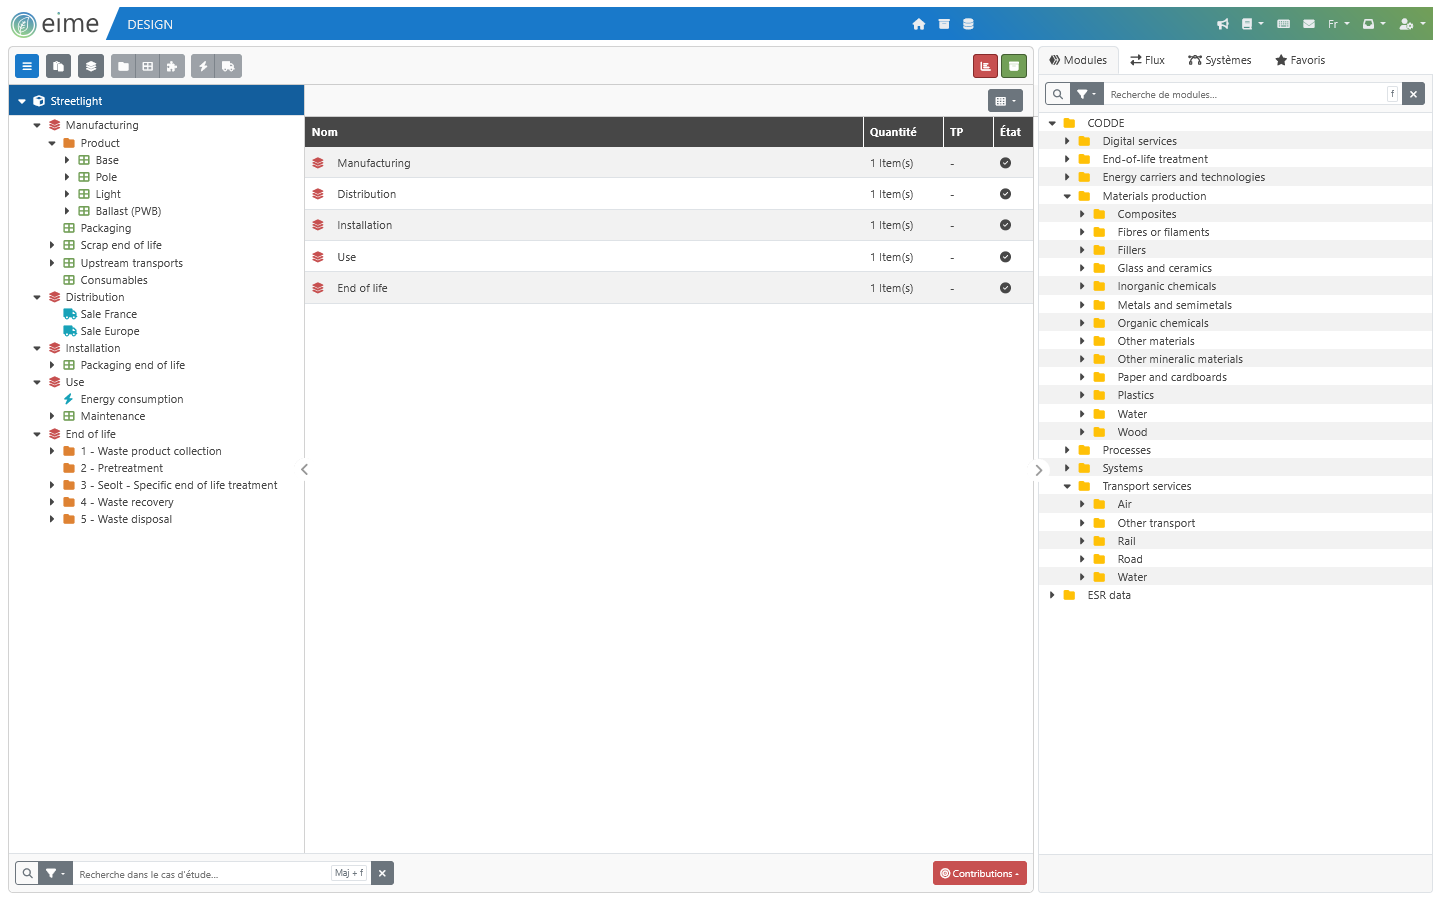
Task: Click the lightning bolt energy toolbar icon
Action: pos(203,66)
